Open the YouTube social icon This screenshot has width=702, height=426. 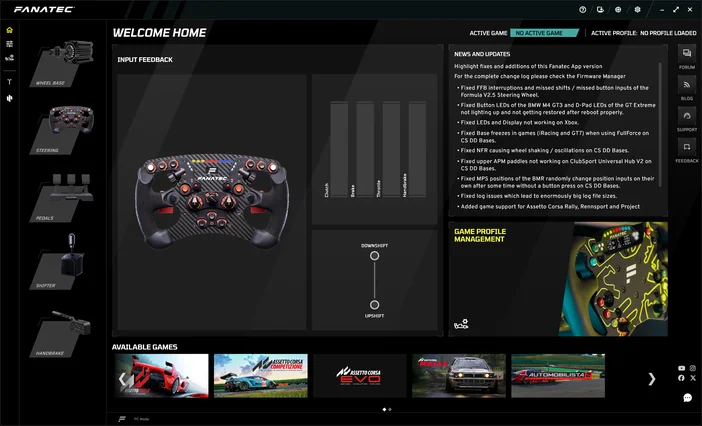(681, 368)
